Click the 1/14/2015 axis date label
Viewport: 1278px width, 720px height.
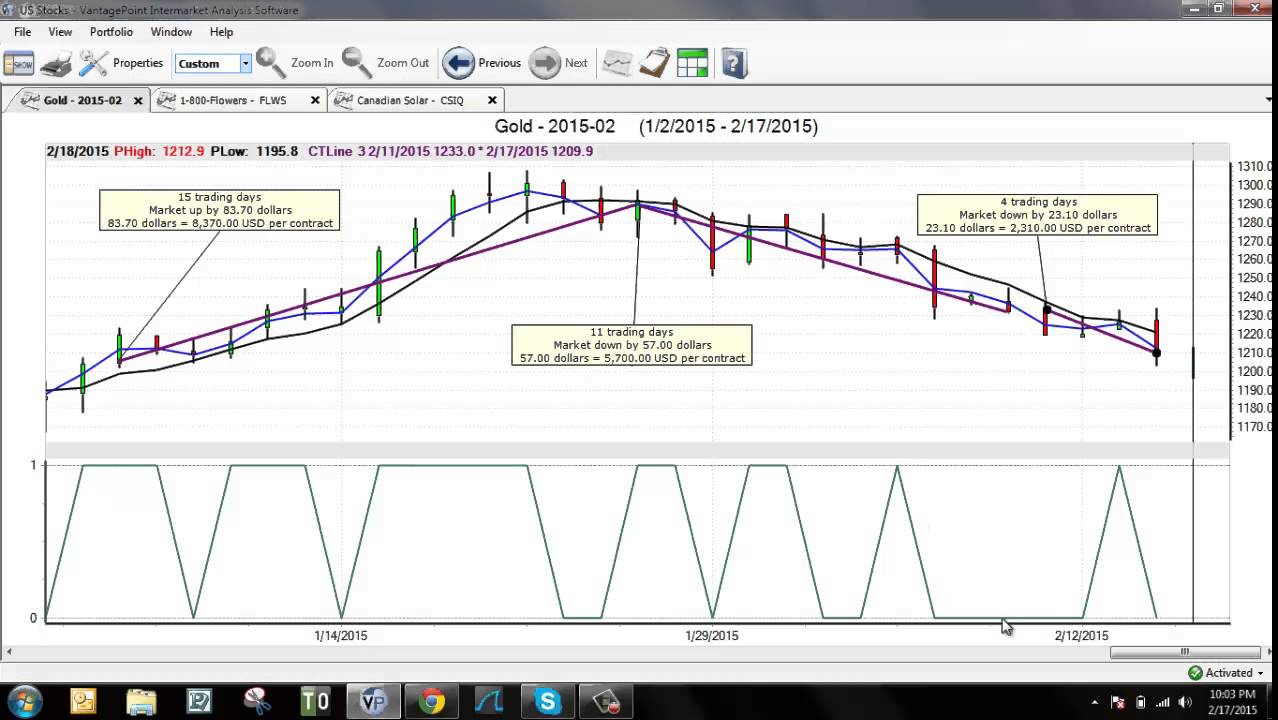[341, 635]
